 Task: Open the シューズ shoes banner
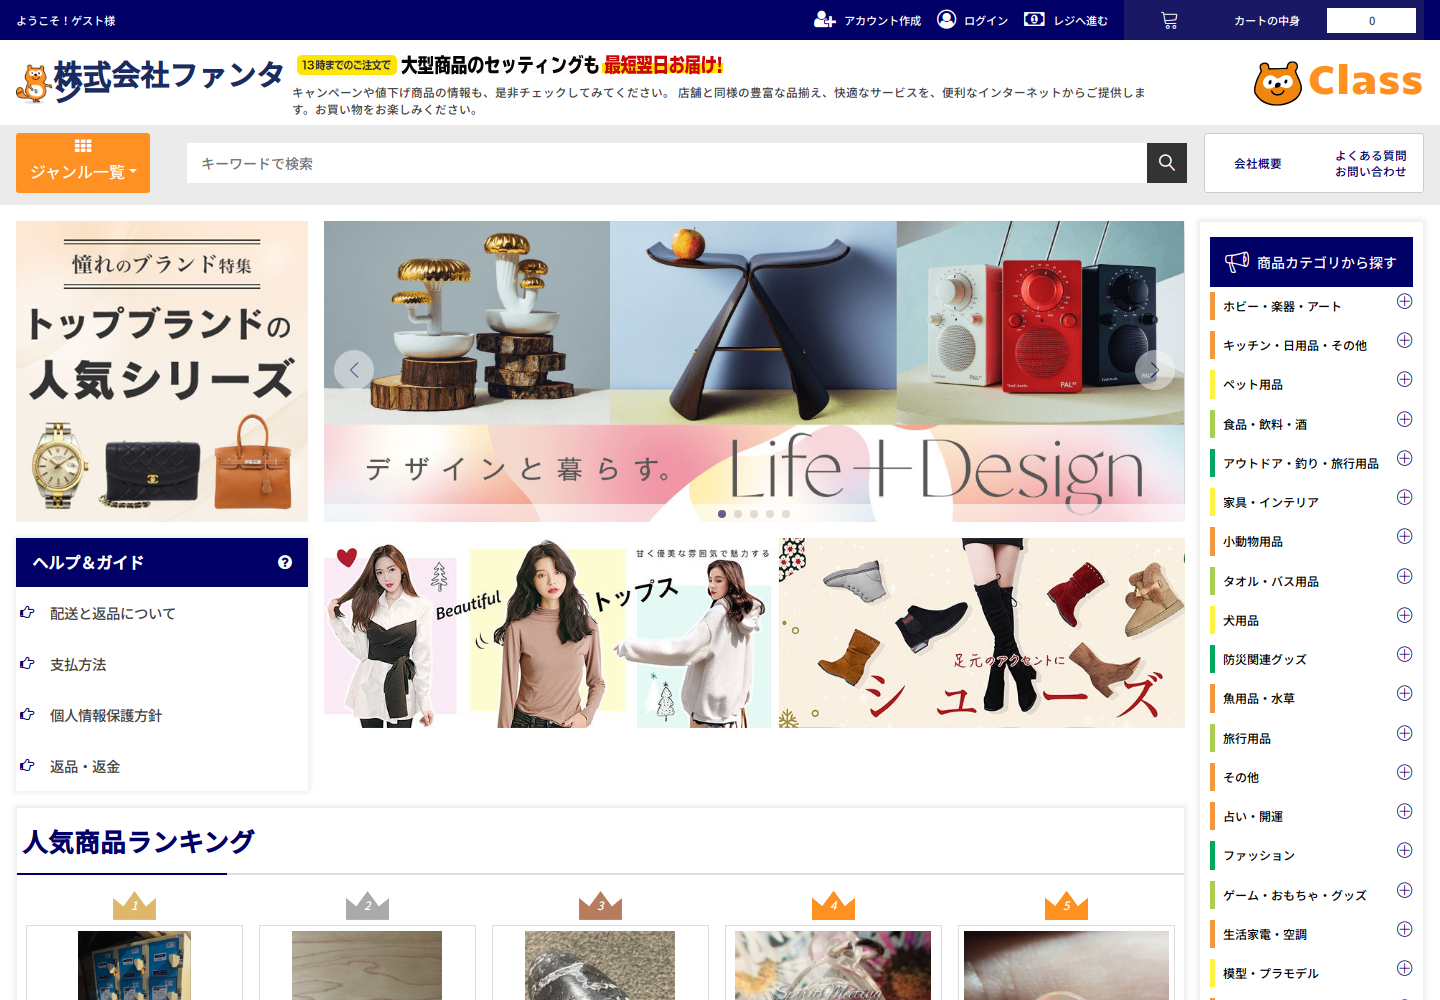[982, 633]
